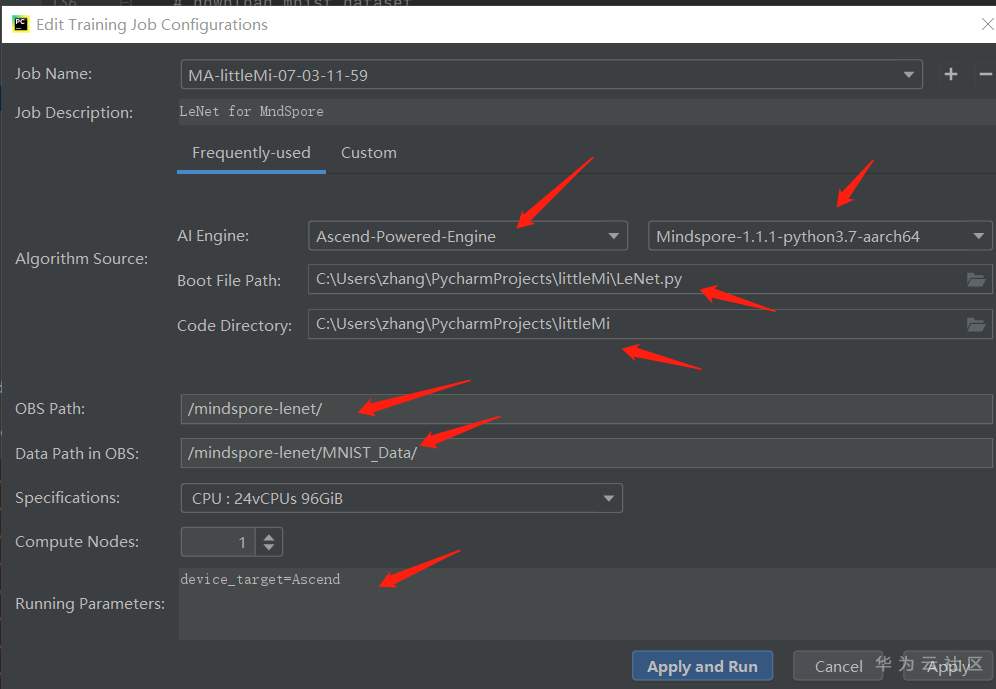Click the Job Name label
This screenshot has height=689, width=996.
pos(53,74)
